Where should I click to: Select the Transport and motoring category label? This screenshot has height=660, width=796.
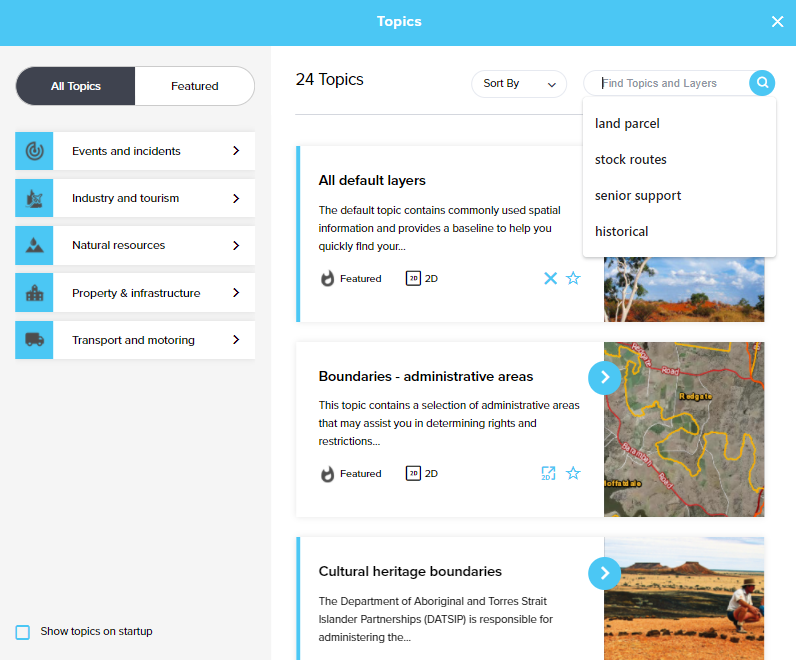pos(133,340)
